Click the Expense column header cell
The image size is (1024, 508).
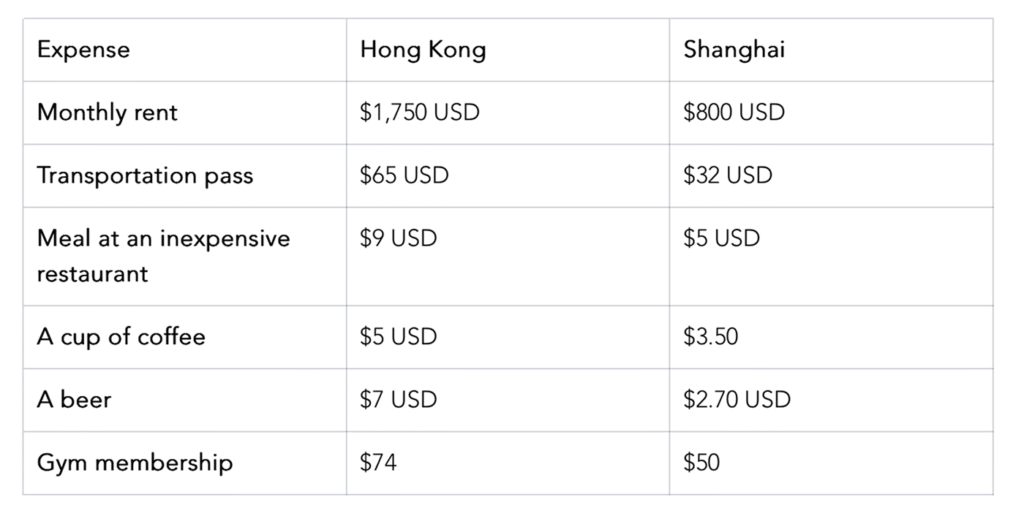(x=84, y=50)
